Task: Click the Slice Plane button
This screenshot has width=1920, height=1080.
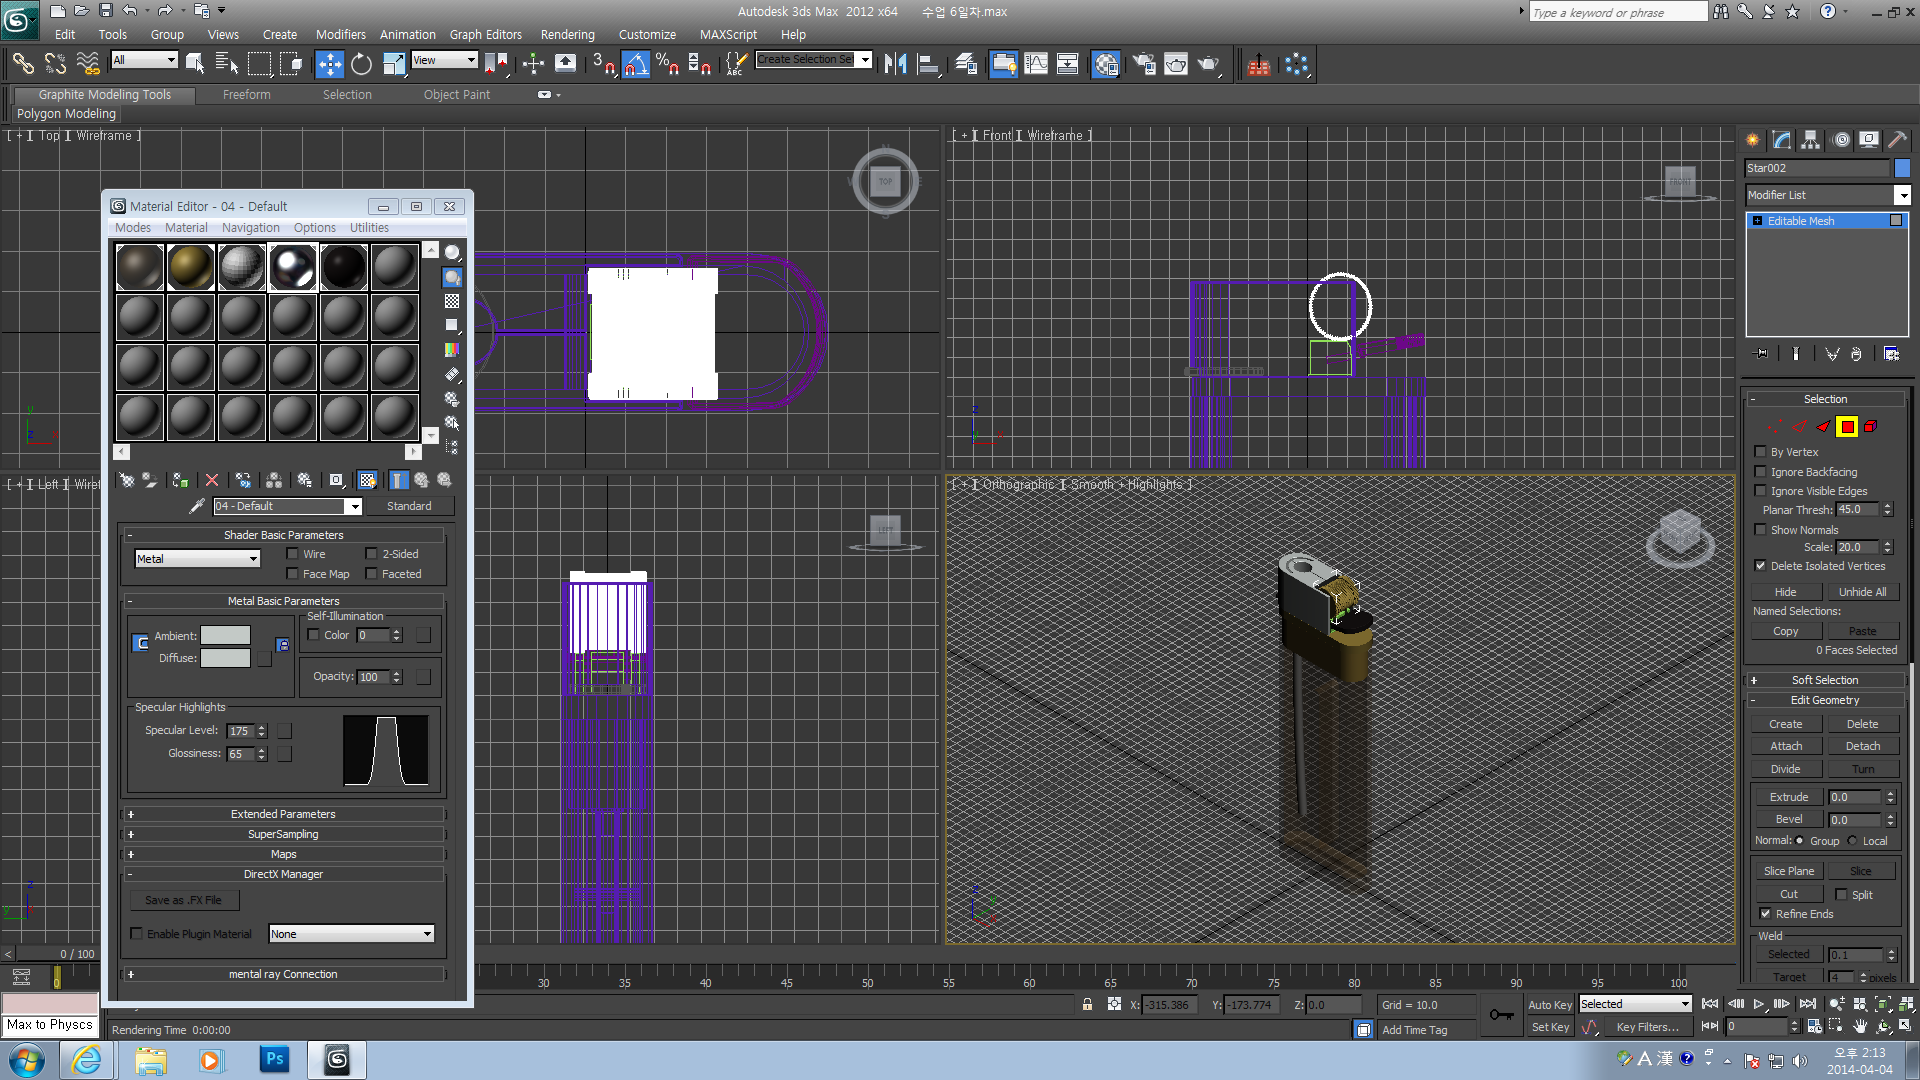Action: click(x=1788, y=871)
